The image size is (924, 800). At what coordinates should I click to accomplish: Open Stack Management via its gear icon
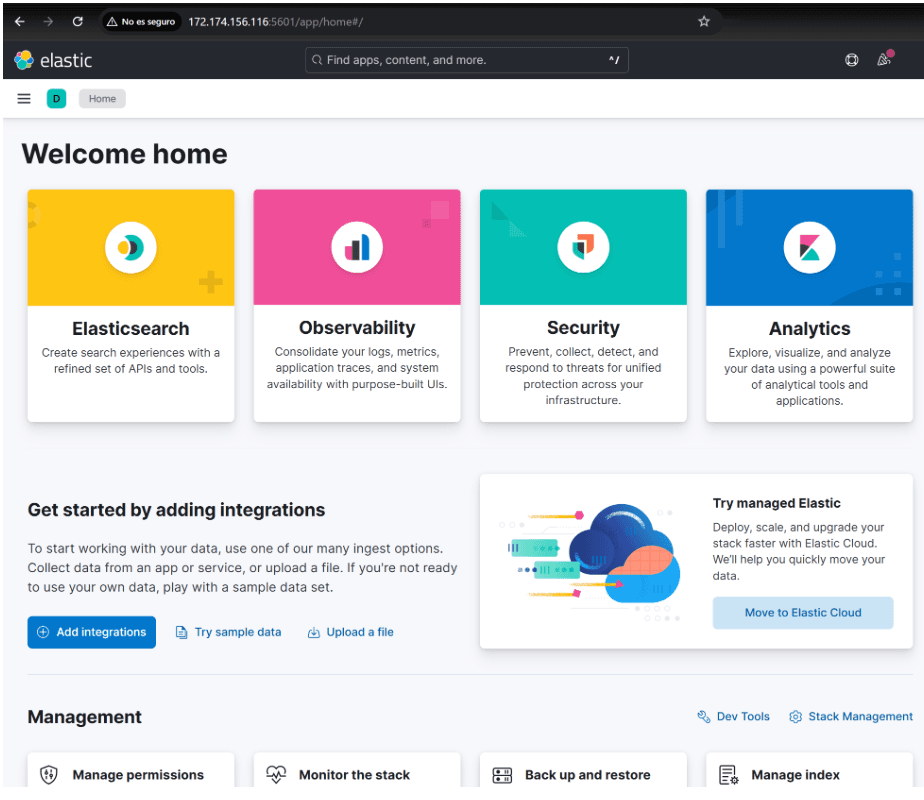795,716
